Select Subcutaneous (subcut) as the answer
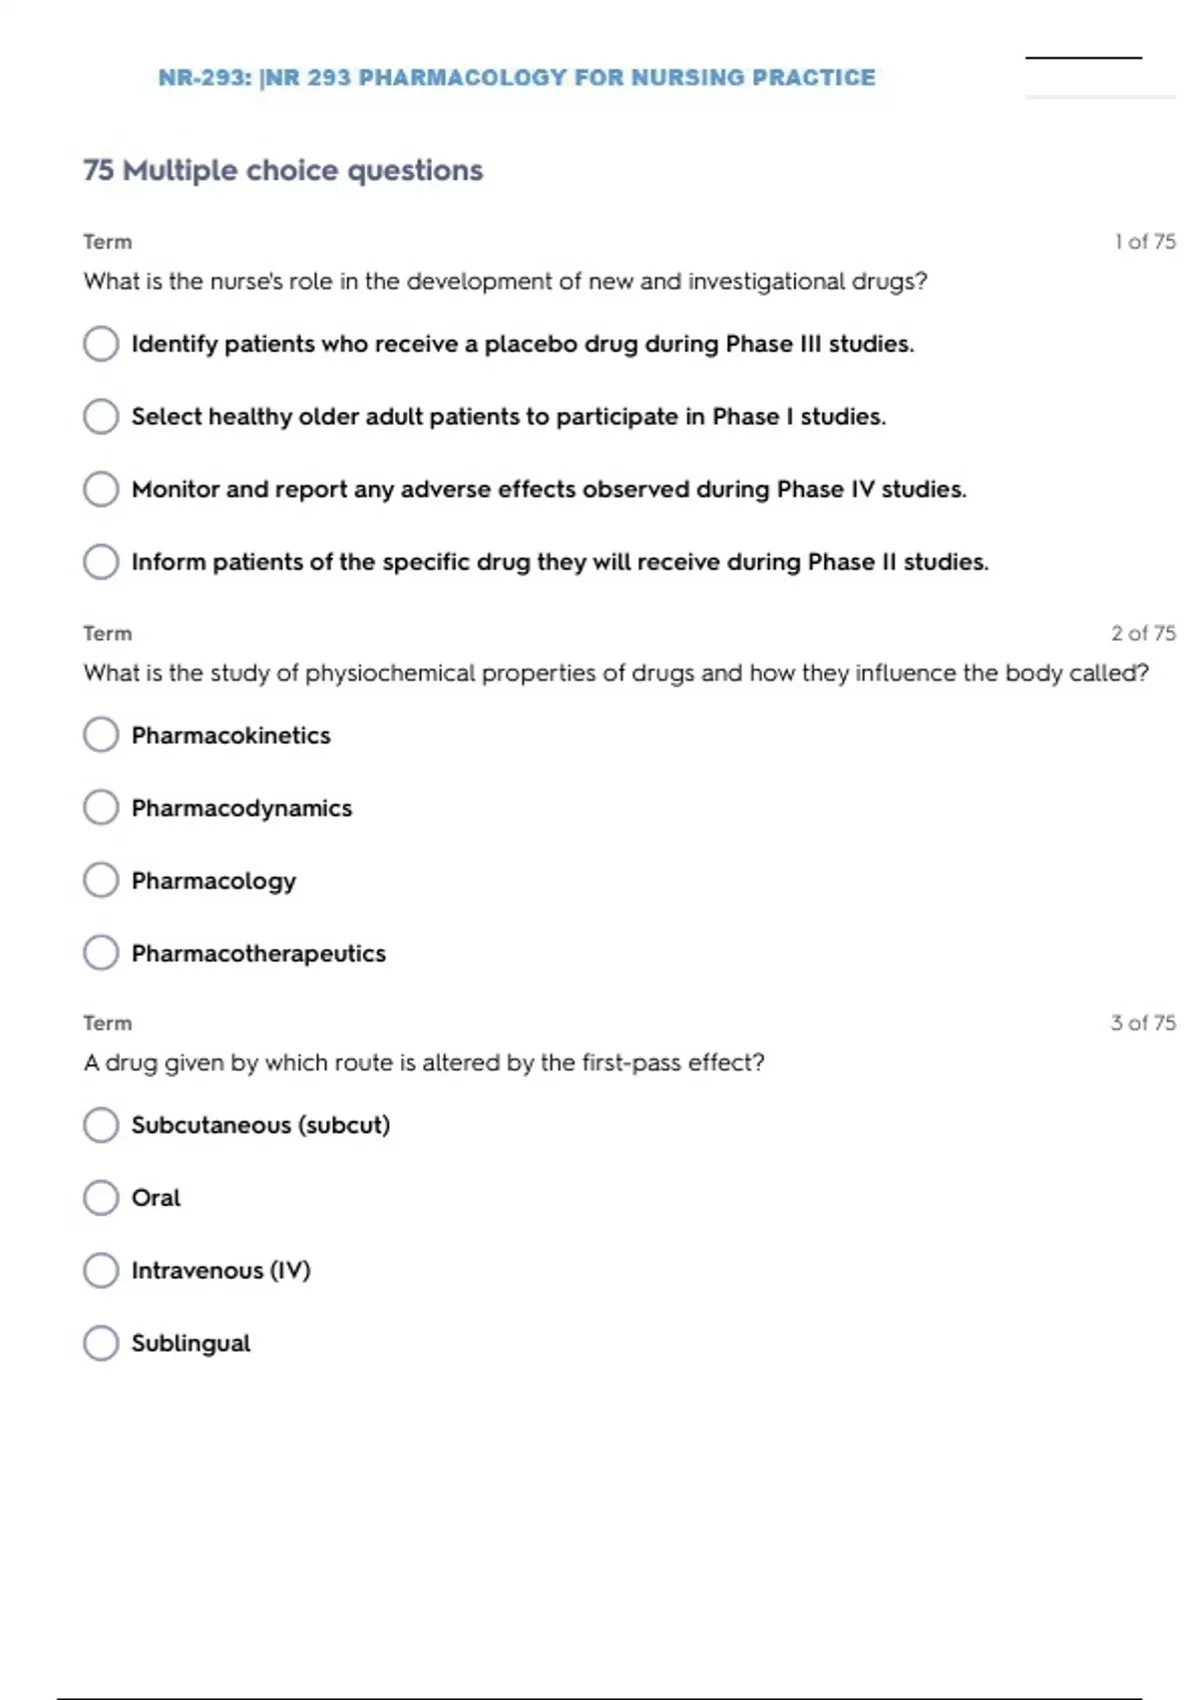 (101, 1125)
